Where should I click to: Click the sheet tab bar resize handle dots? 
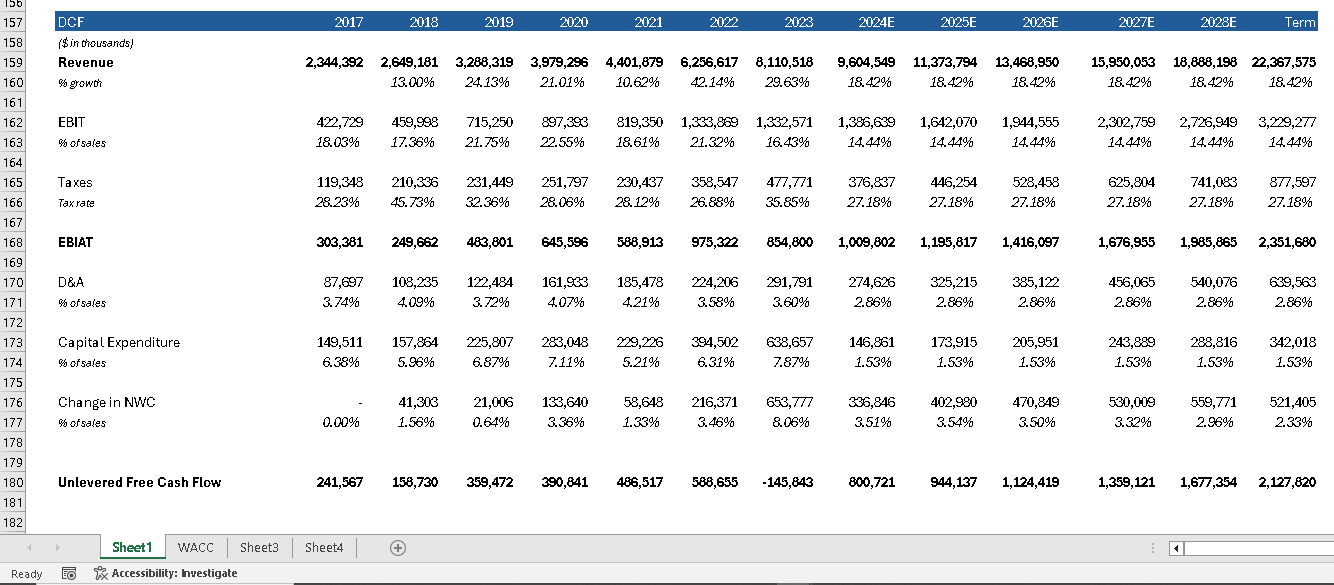pos(1154,548)
